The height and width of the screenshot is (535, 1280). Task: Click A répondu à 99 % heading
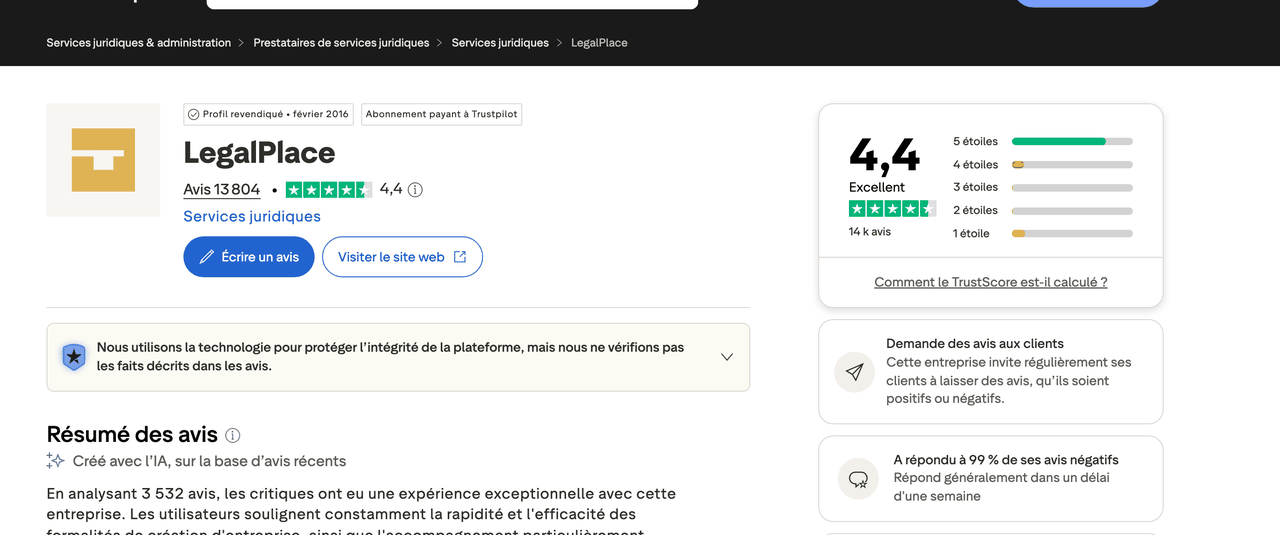[x=1006, y=460]
